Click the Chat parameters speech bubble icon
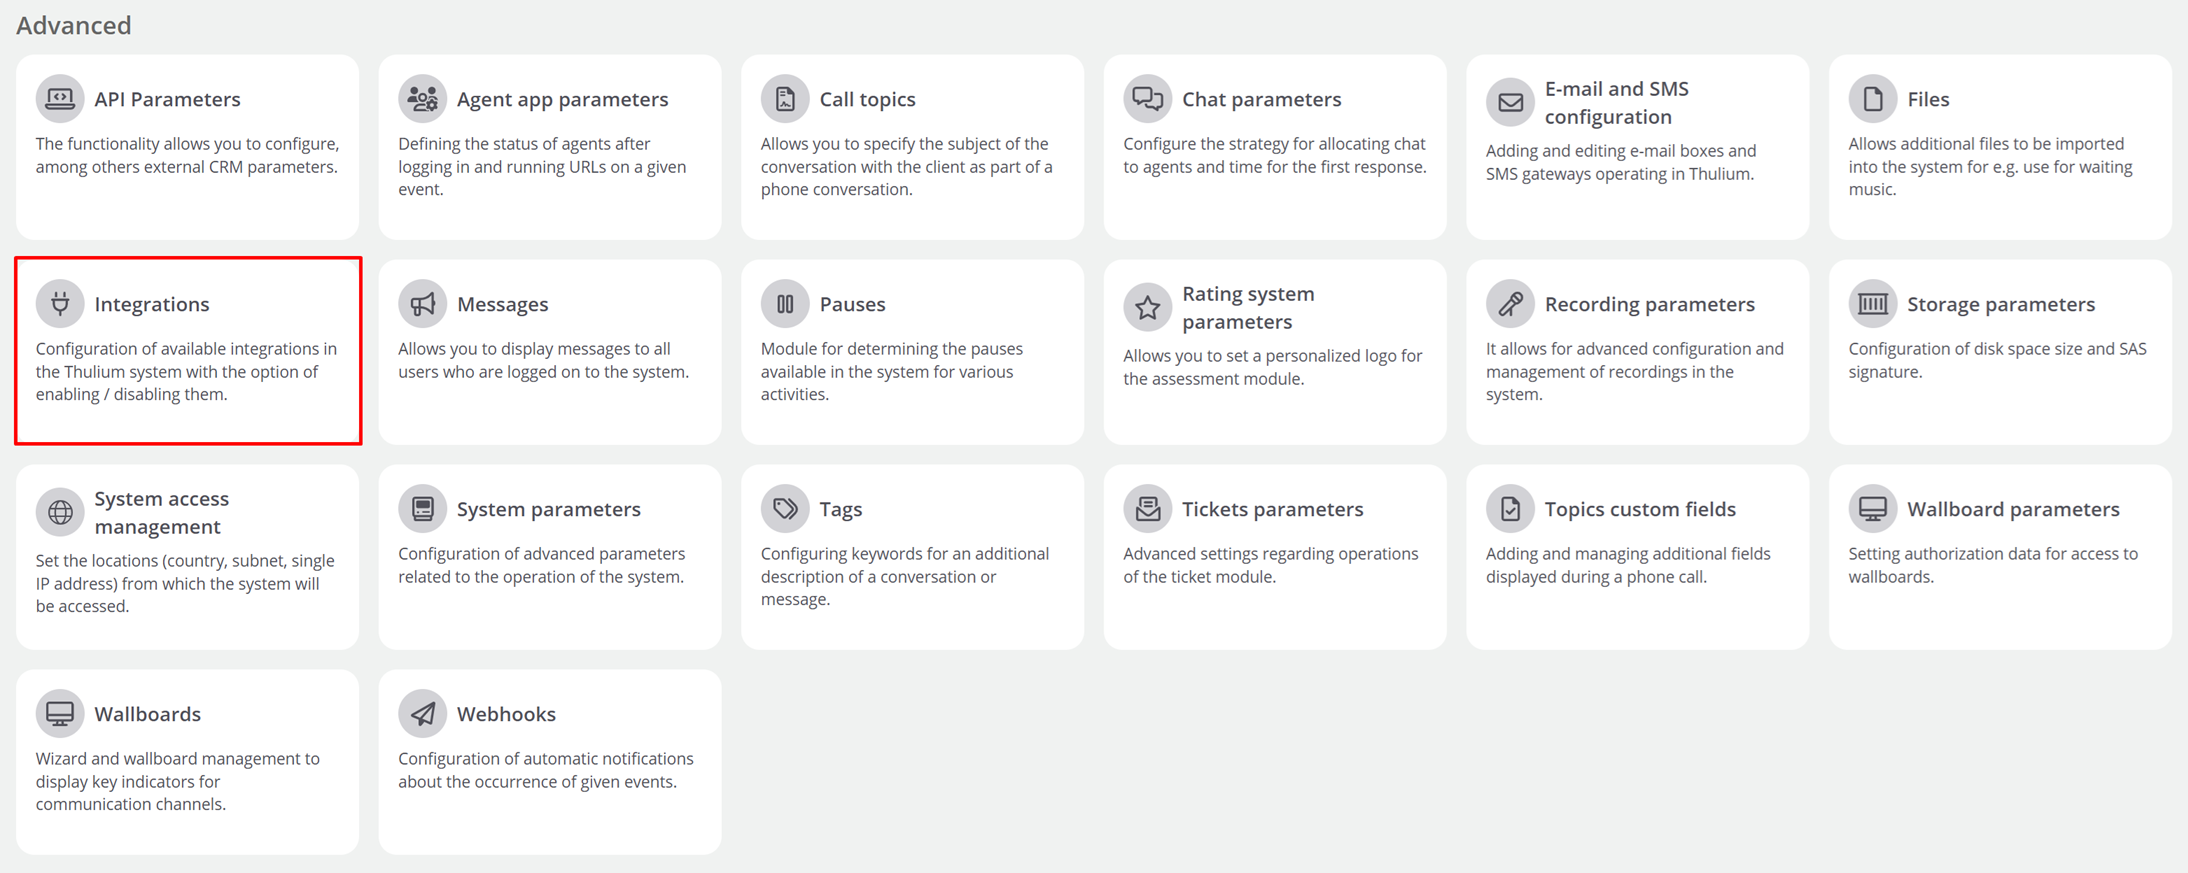 [x=1147, y=99]
